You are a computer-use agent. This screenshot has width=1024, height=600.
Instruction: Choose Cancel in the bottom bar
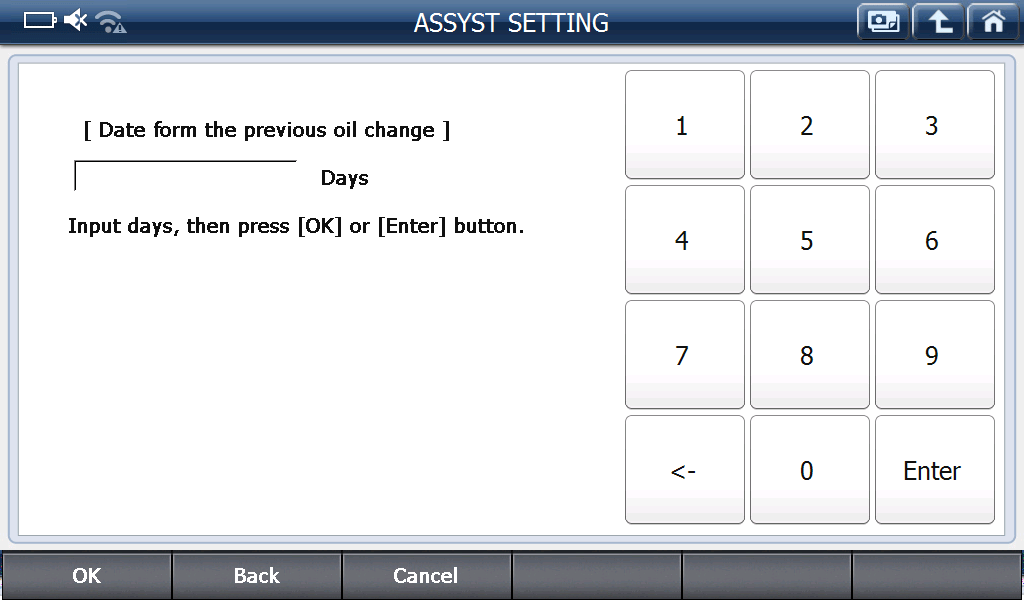pyautogui.click(x=426, y=576)
